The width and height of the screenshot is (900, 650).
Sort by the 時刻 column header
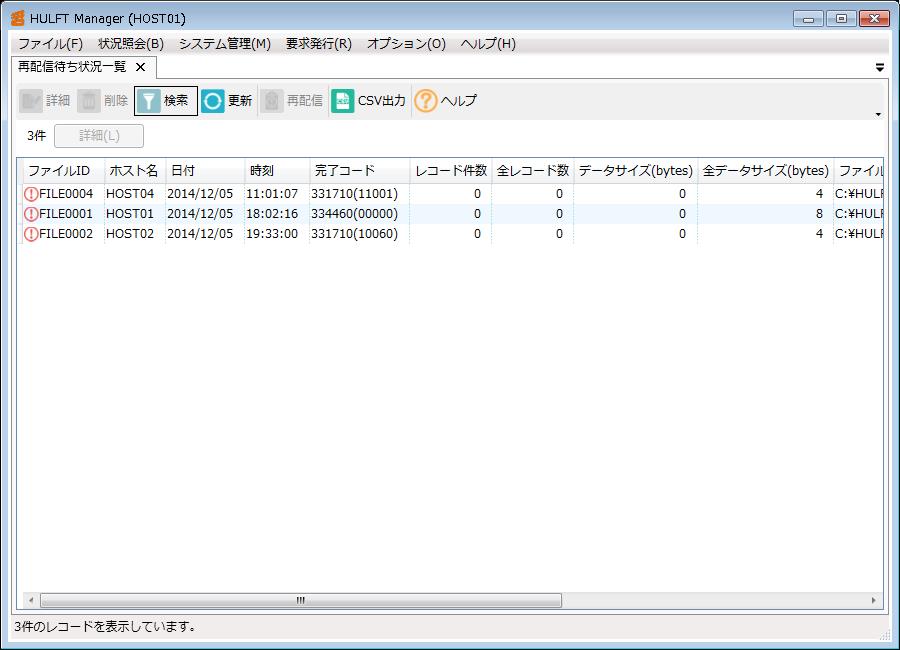[x=277, y=171]
